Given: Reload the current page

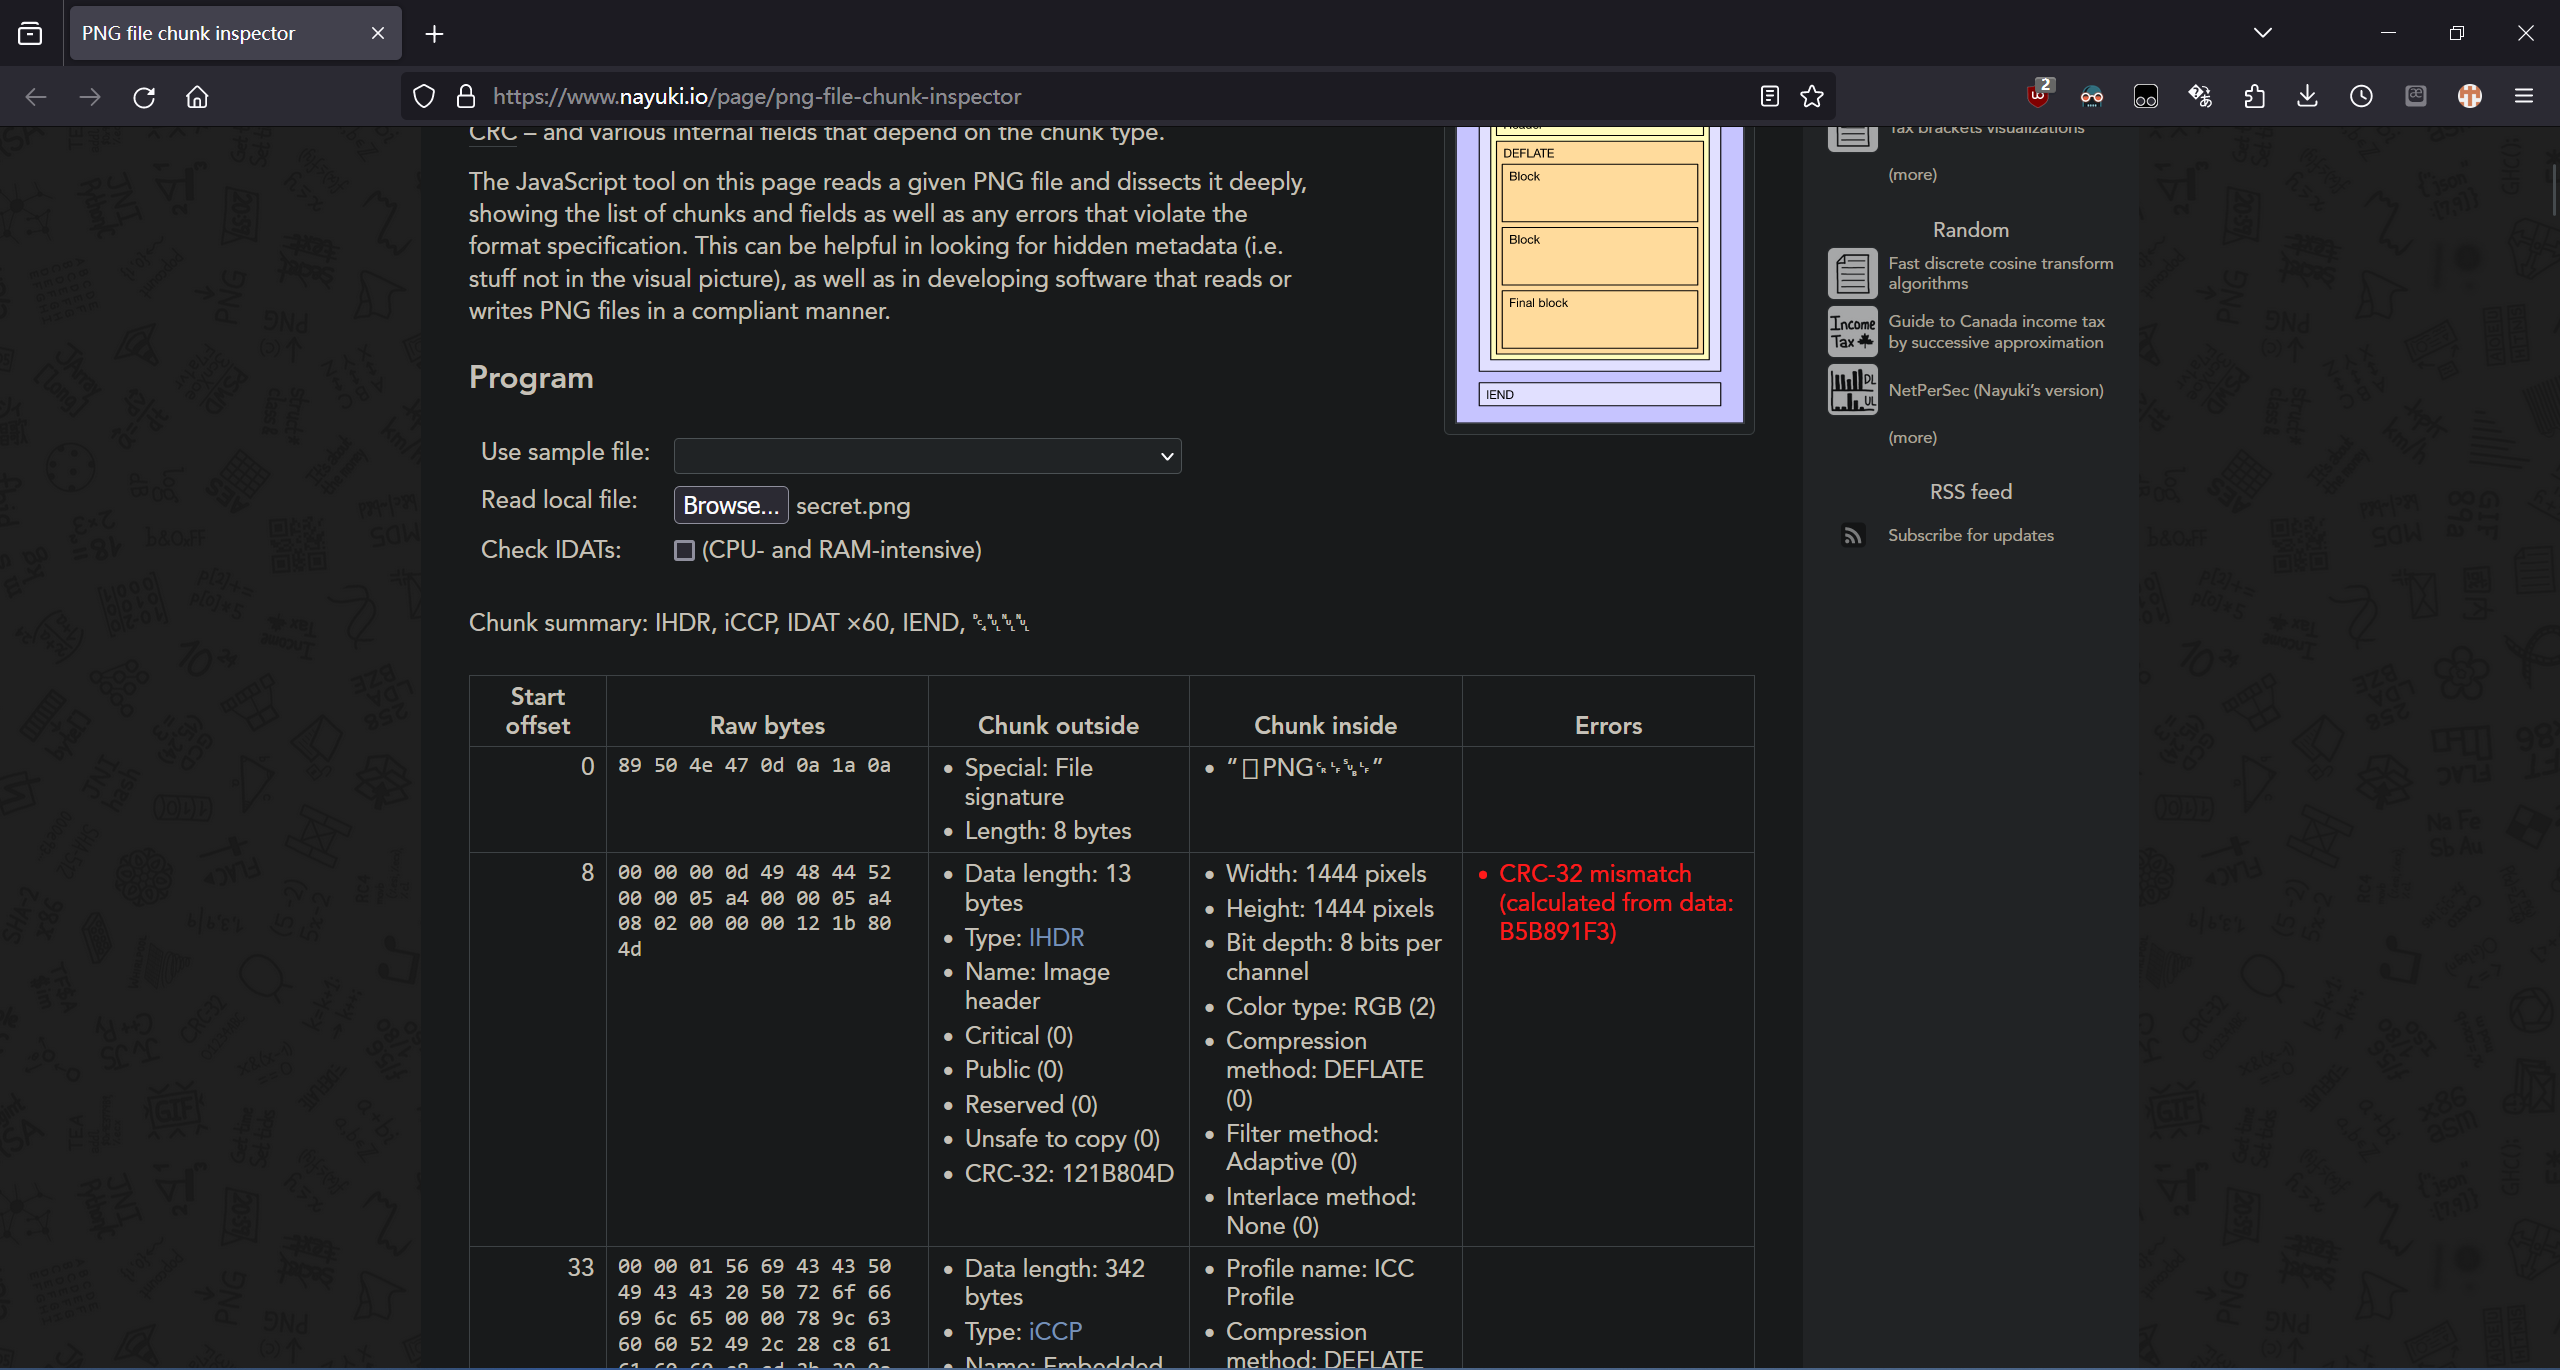Looking at the screenshot, I should pyautogui.click(x=144, y=97).
